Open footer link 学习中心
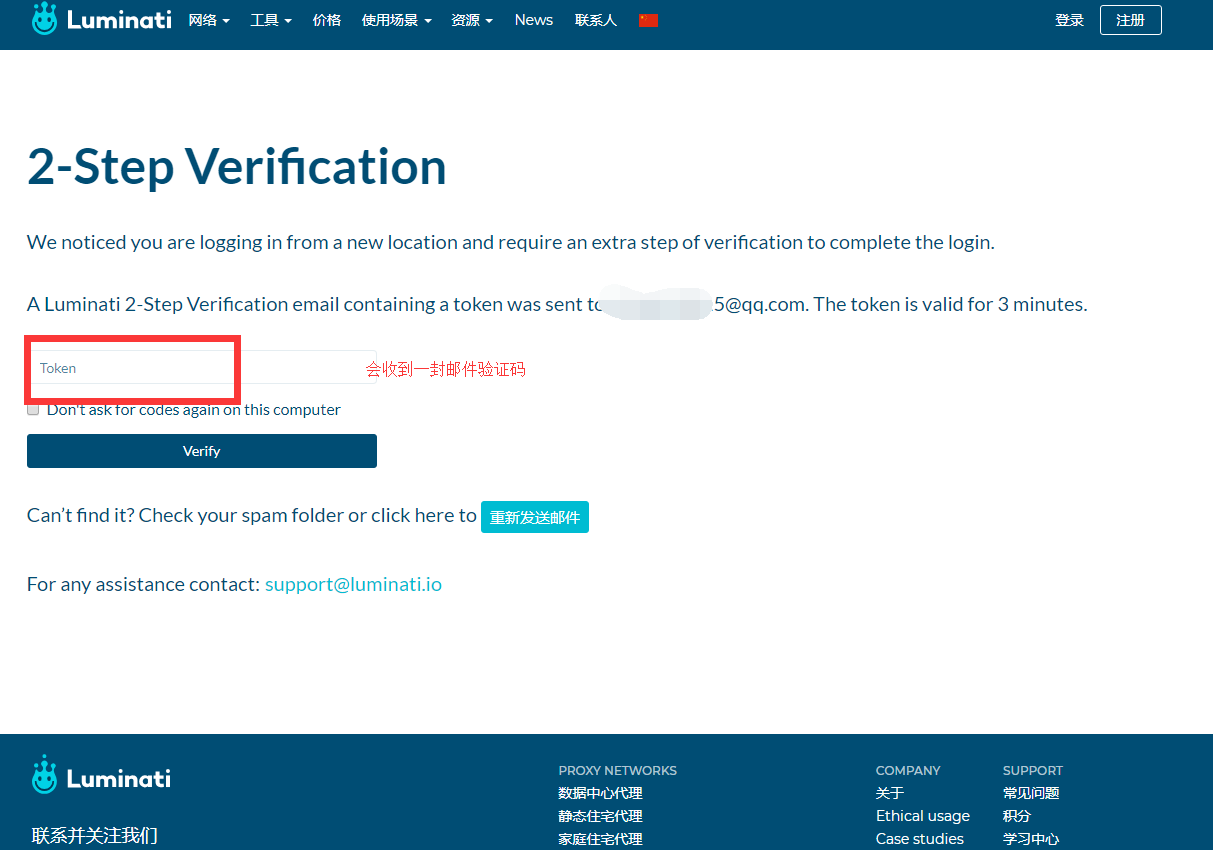 click(1031, 839)
